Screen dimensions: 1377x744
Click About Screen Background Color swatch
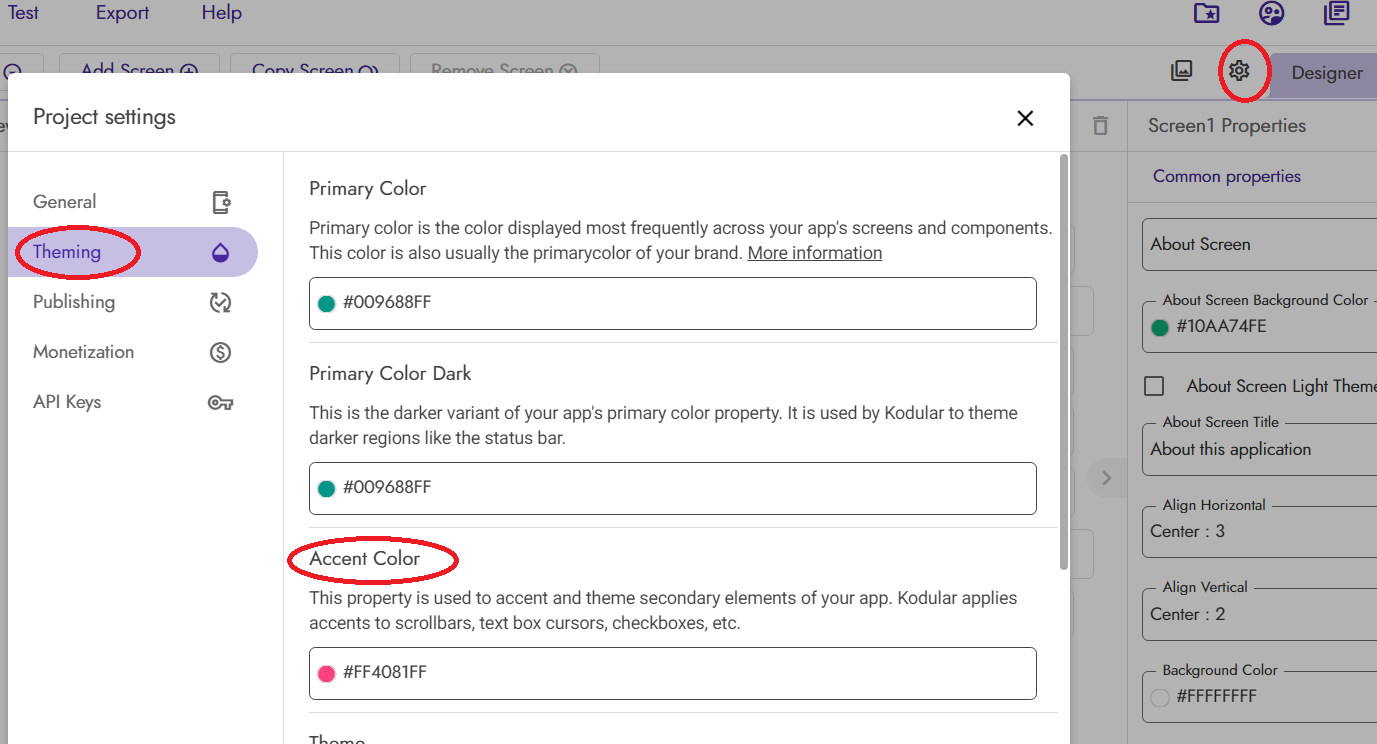click(1160, 327)
